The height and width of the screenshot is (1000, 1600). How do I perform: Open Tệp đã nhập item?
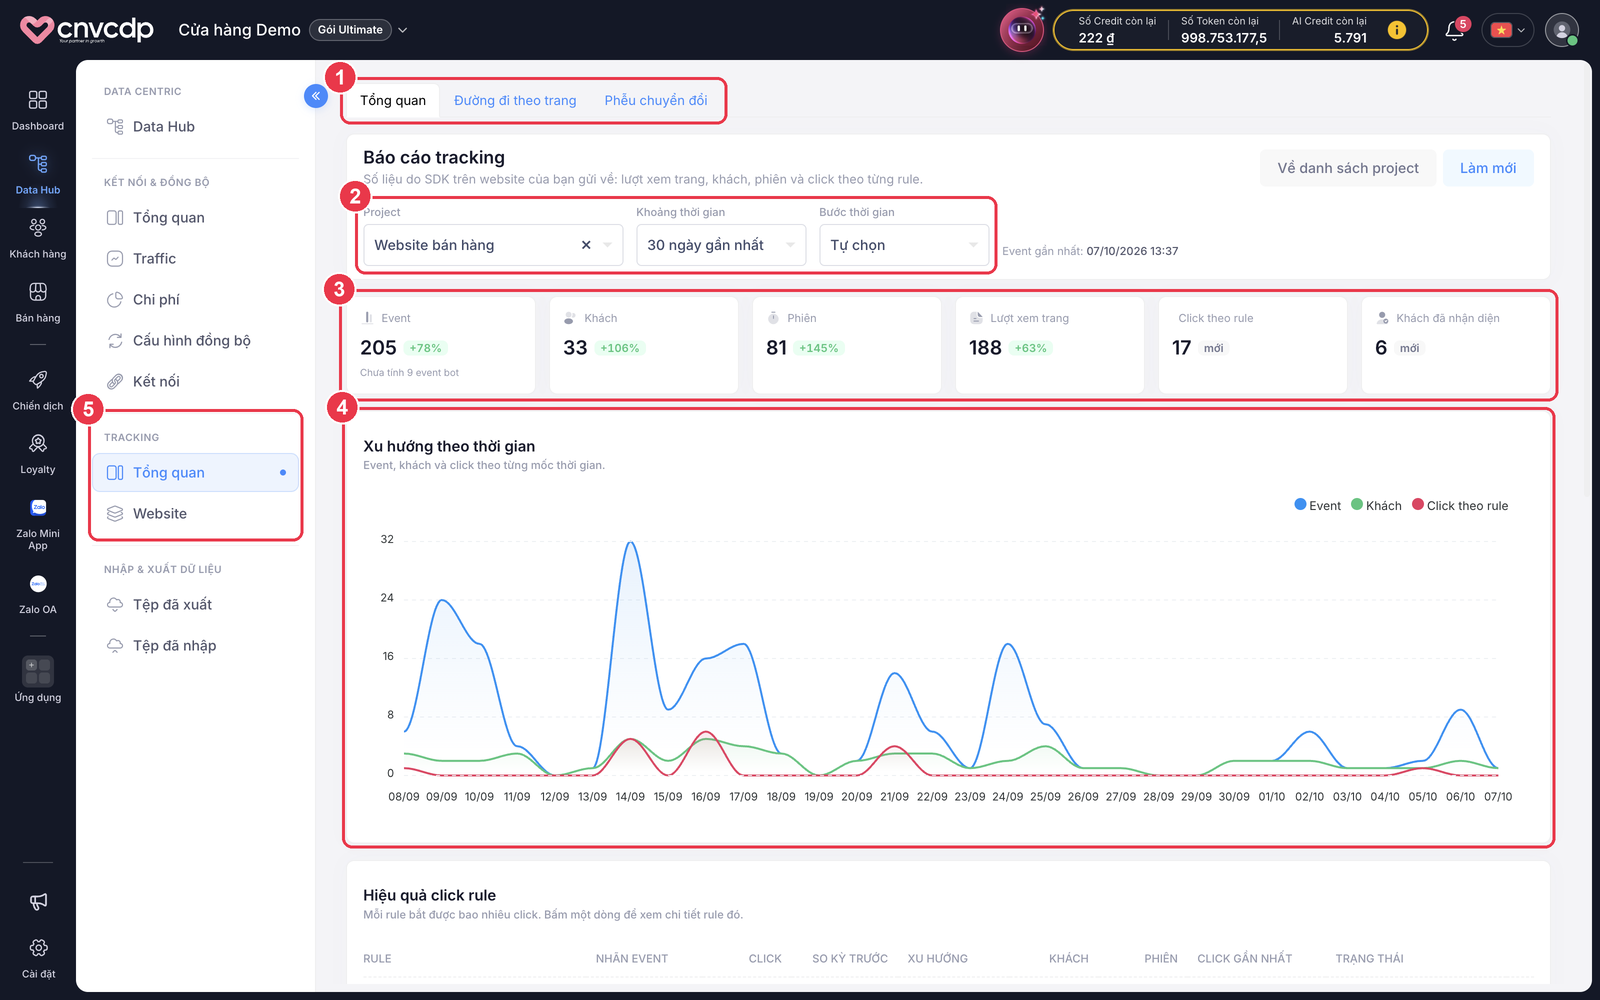click(x=195, y=645)
